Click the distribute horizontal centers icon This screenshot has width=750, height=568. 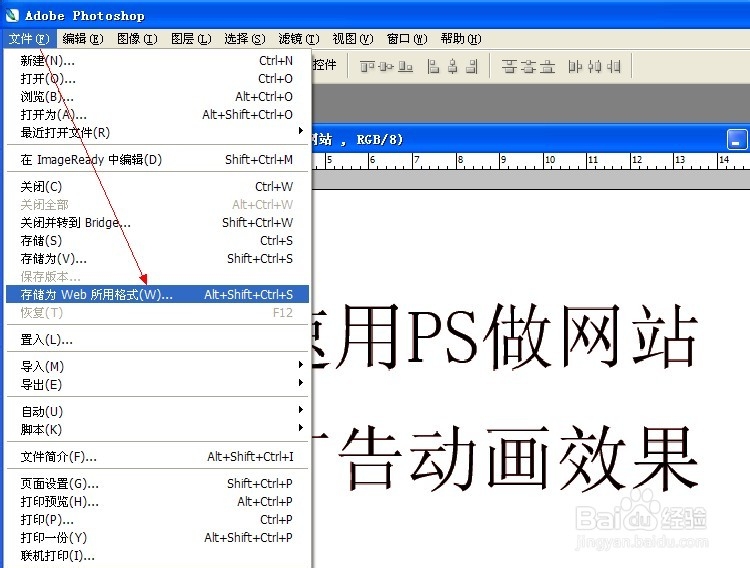pos(595,66)
